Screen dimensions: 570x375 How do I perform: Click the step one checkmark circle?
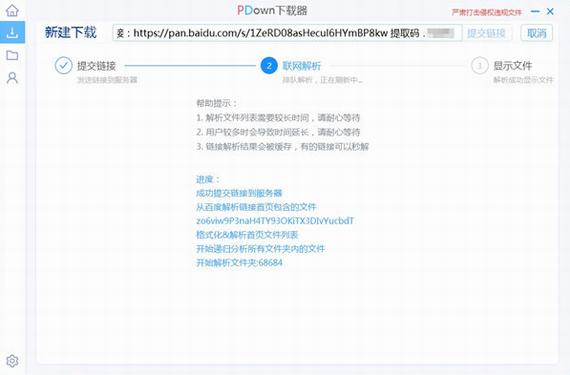(64, 66)
